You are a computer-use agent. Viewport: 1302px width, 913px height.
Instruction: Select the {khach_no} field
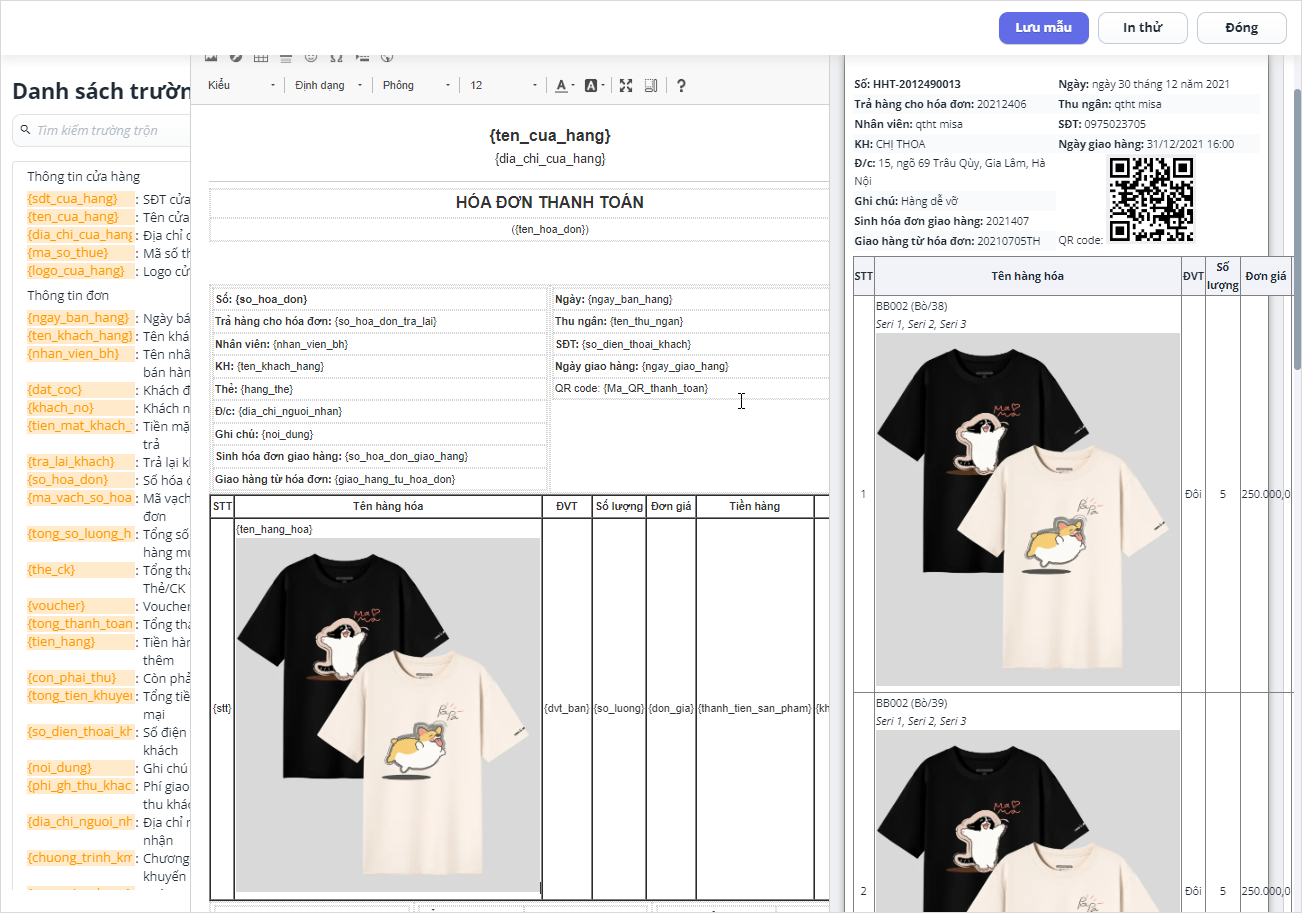[x=79, y=408]
